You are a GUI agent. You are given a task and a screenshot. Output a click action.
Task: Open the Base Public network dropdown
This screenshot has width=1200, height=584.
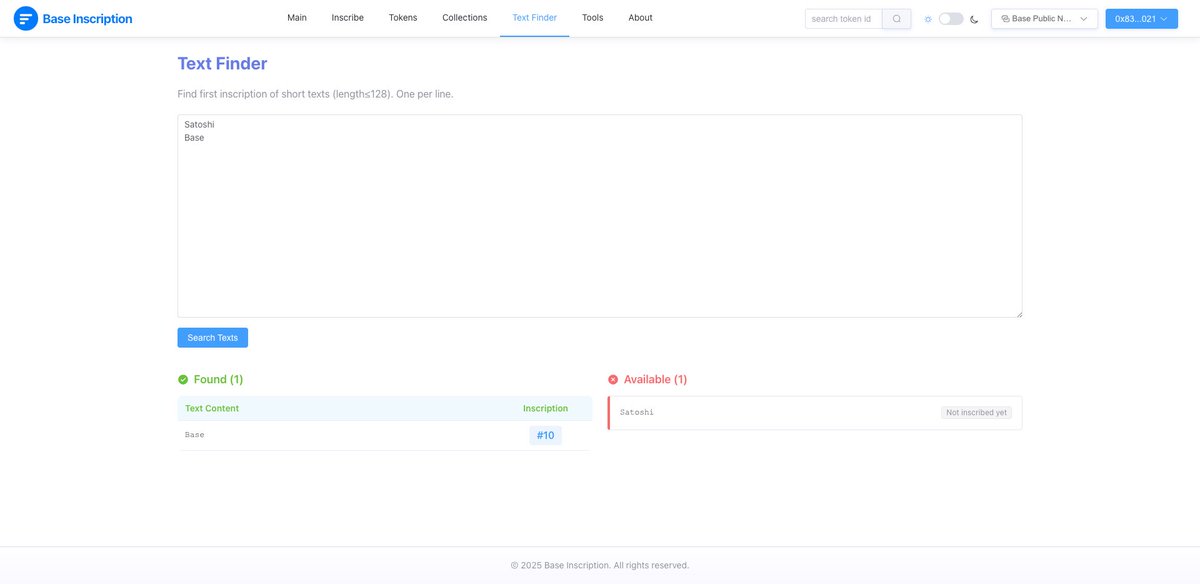coord(1044,19)
